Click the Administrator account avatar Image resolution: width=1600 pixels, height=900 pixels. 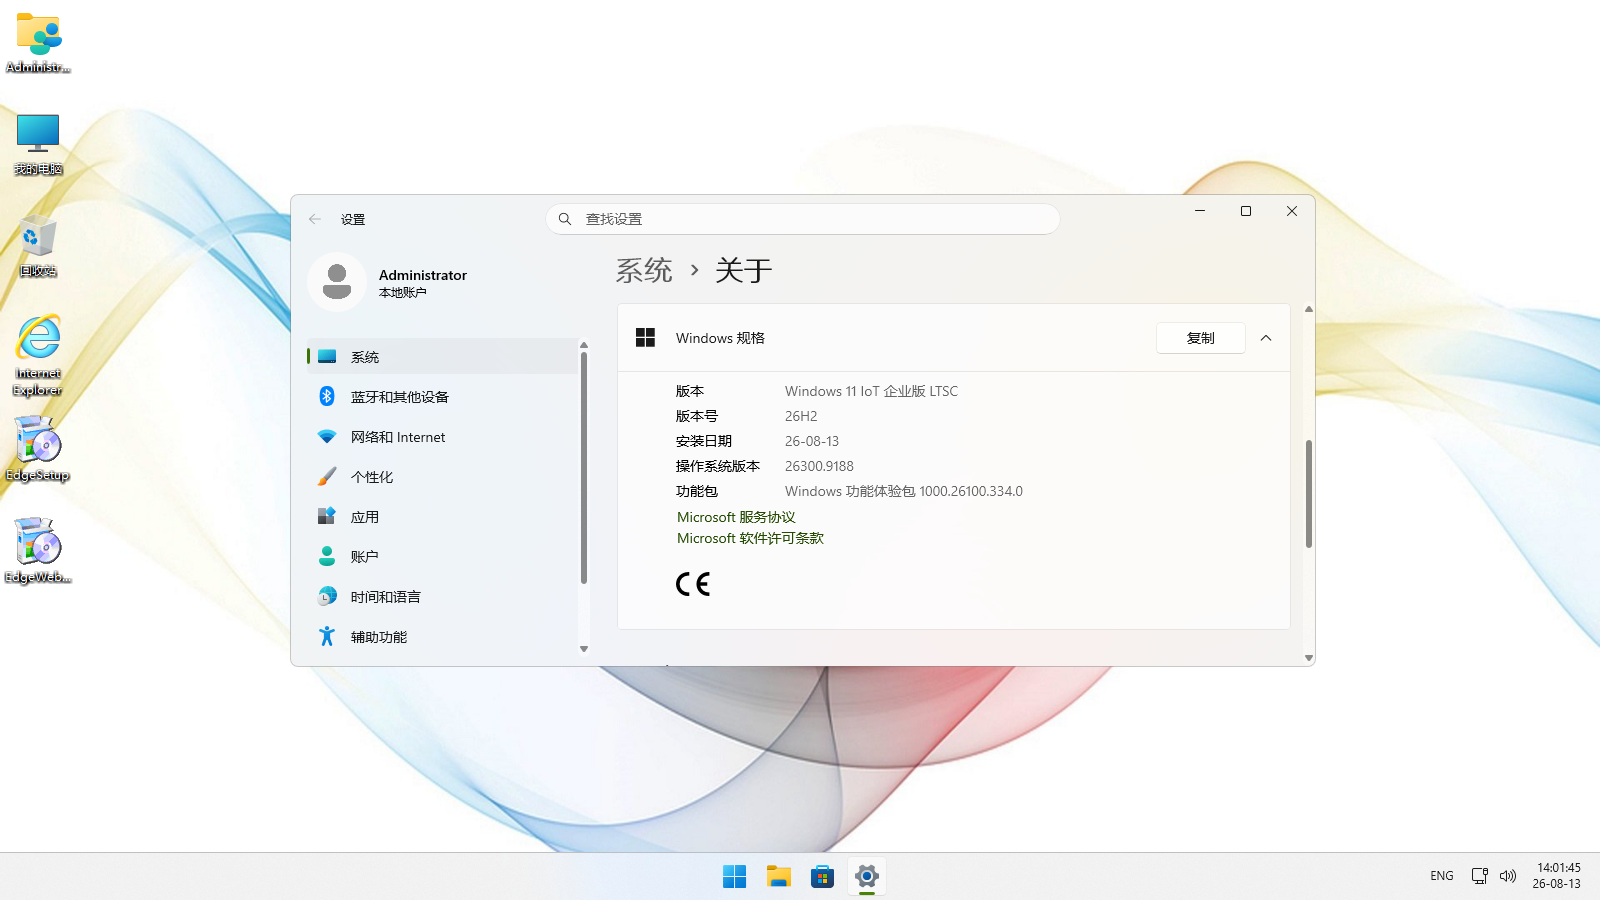337,282
